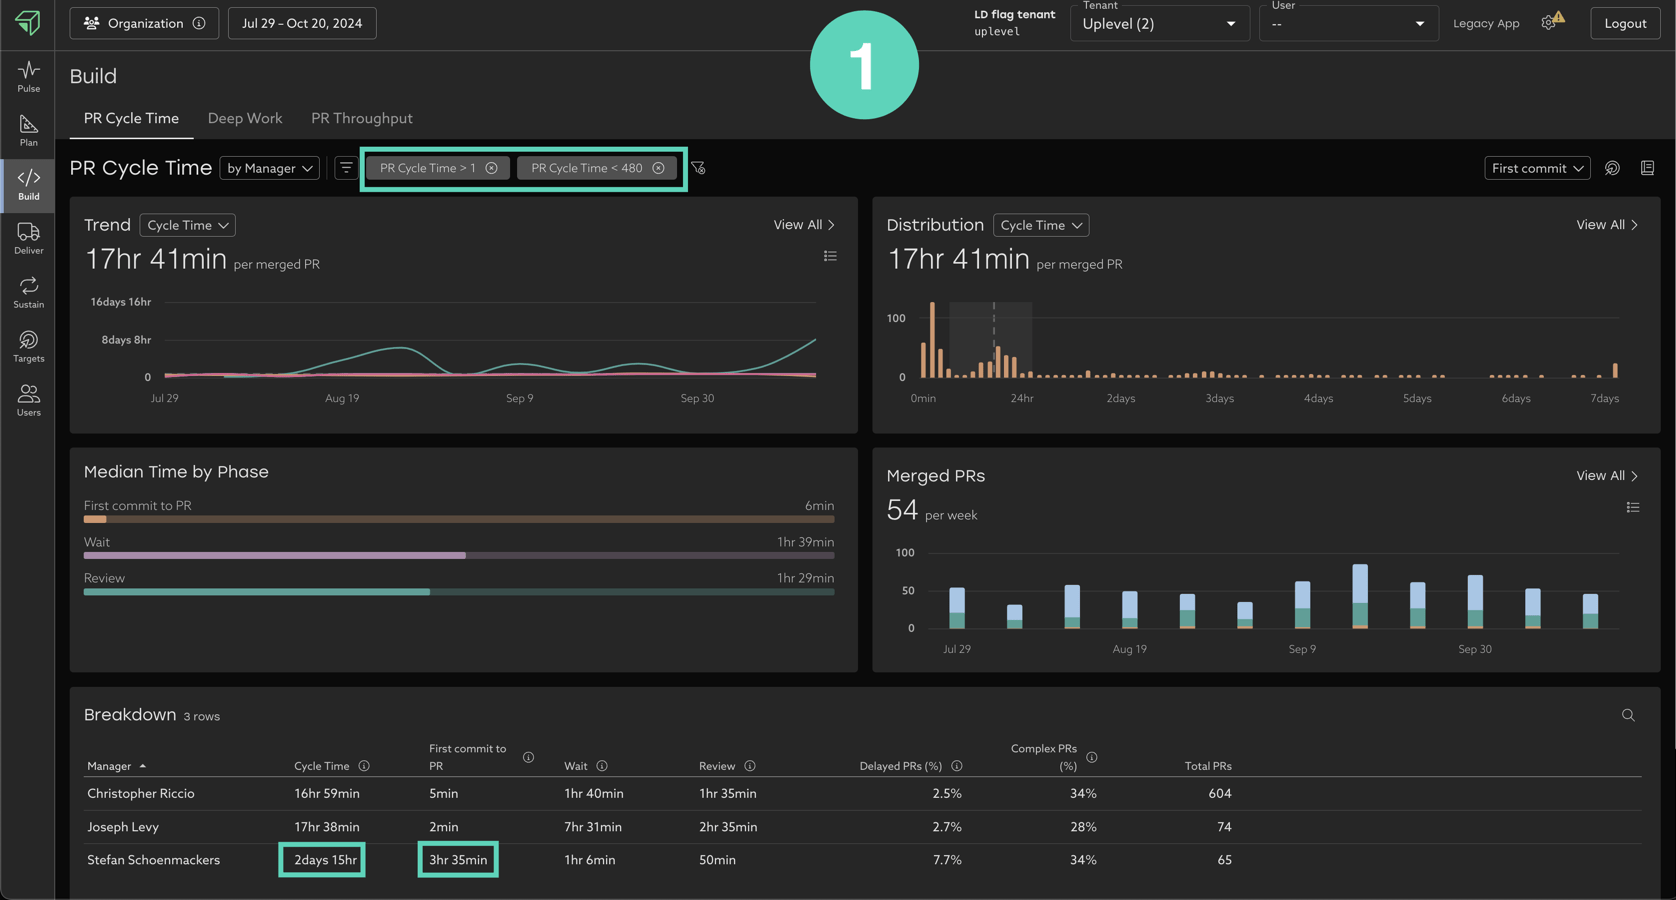Switch to the PR Throughput tab

click(361, 118)
